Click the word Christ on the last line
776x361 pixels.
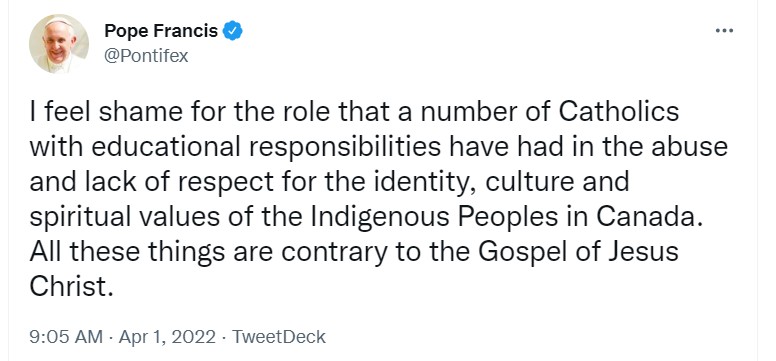67,286
